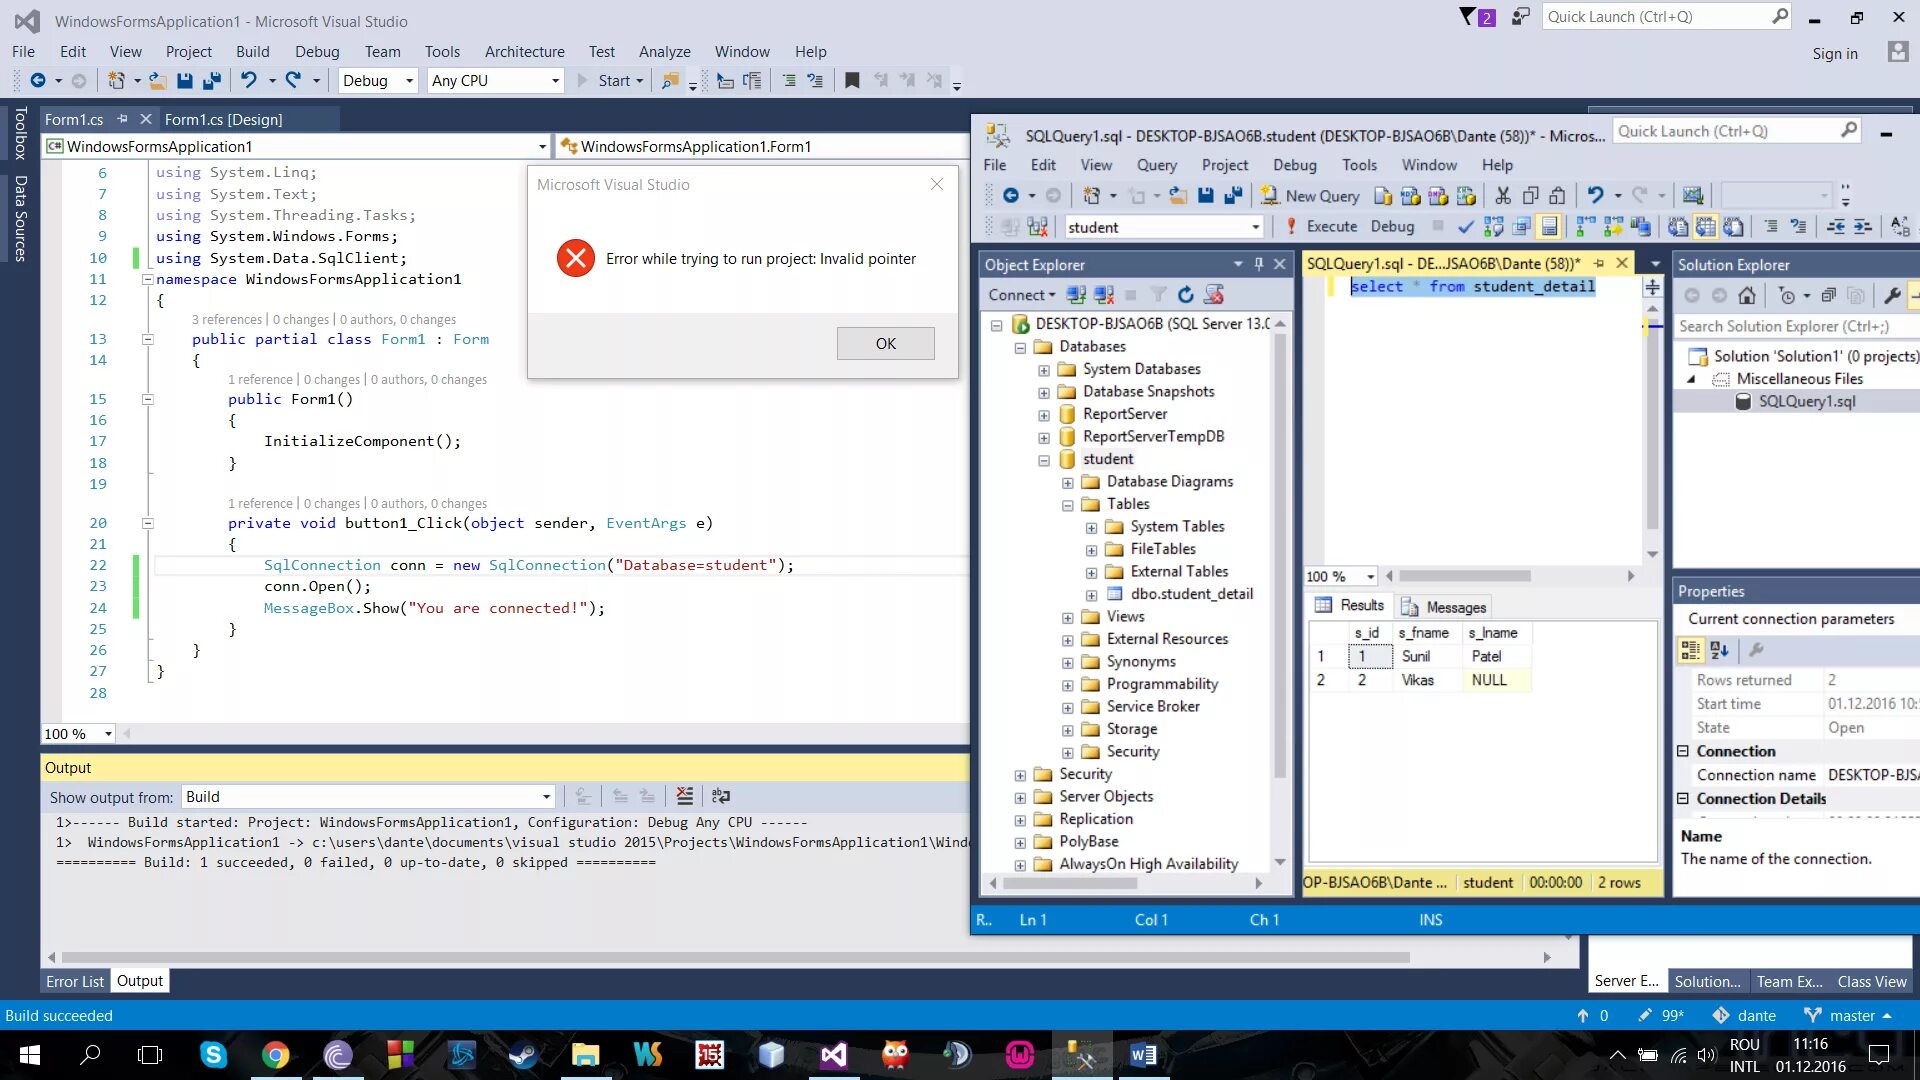Click Categorized icon in Properties panel
1920x1080 pixels.
(1691, 650)
